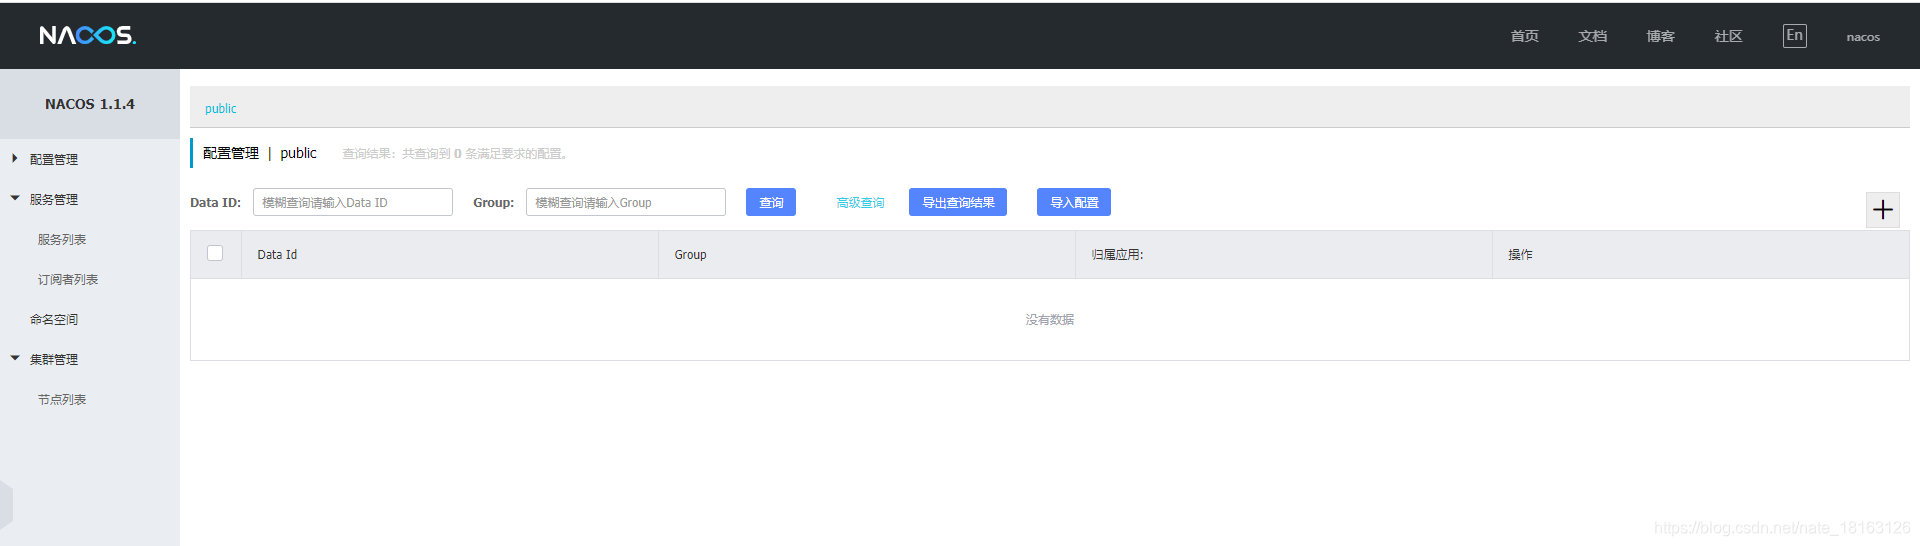
Task: Open 高级查询 advanced search
Action: coord(860,202)
